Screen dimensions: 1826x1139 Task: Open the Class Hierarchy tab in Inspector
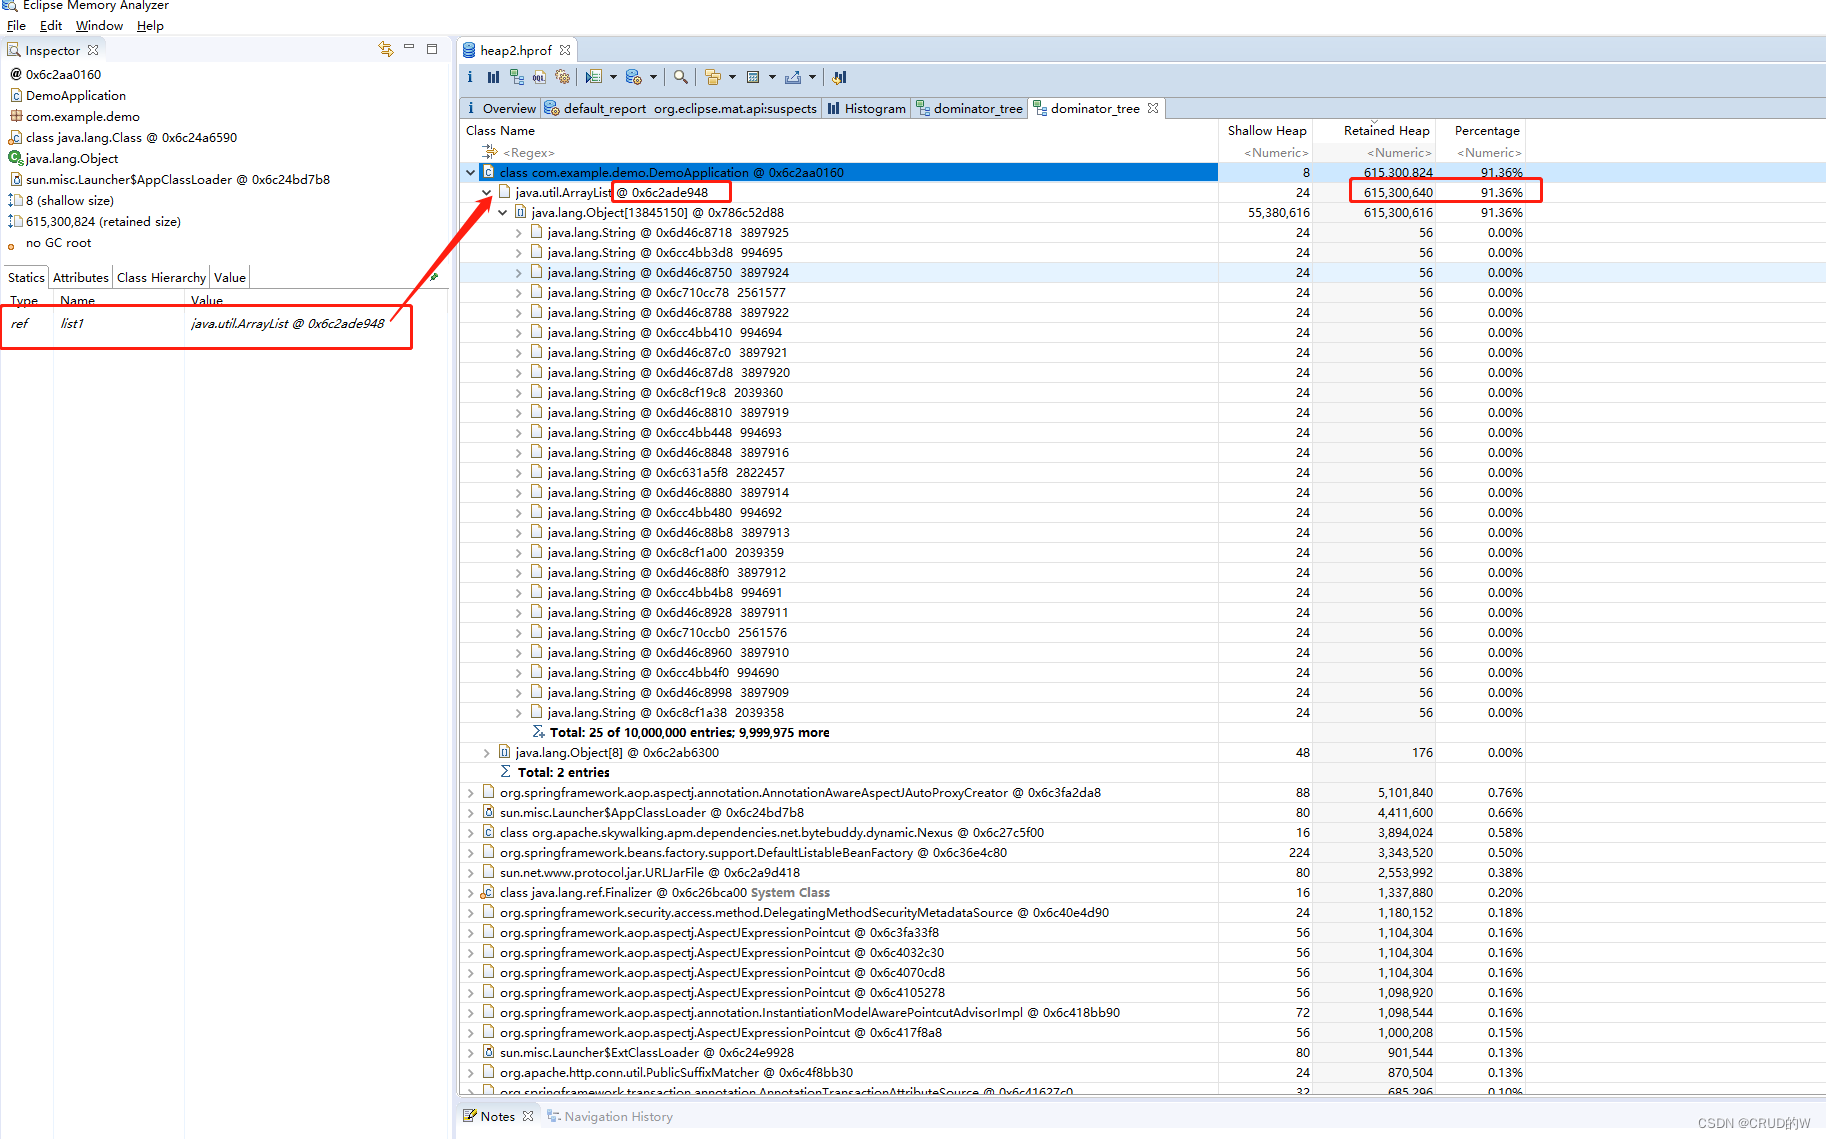point(161,278)
